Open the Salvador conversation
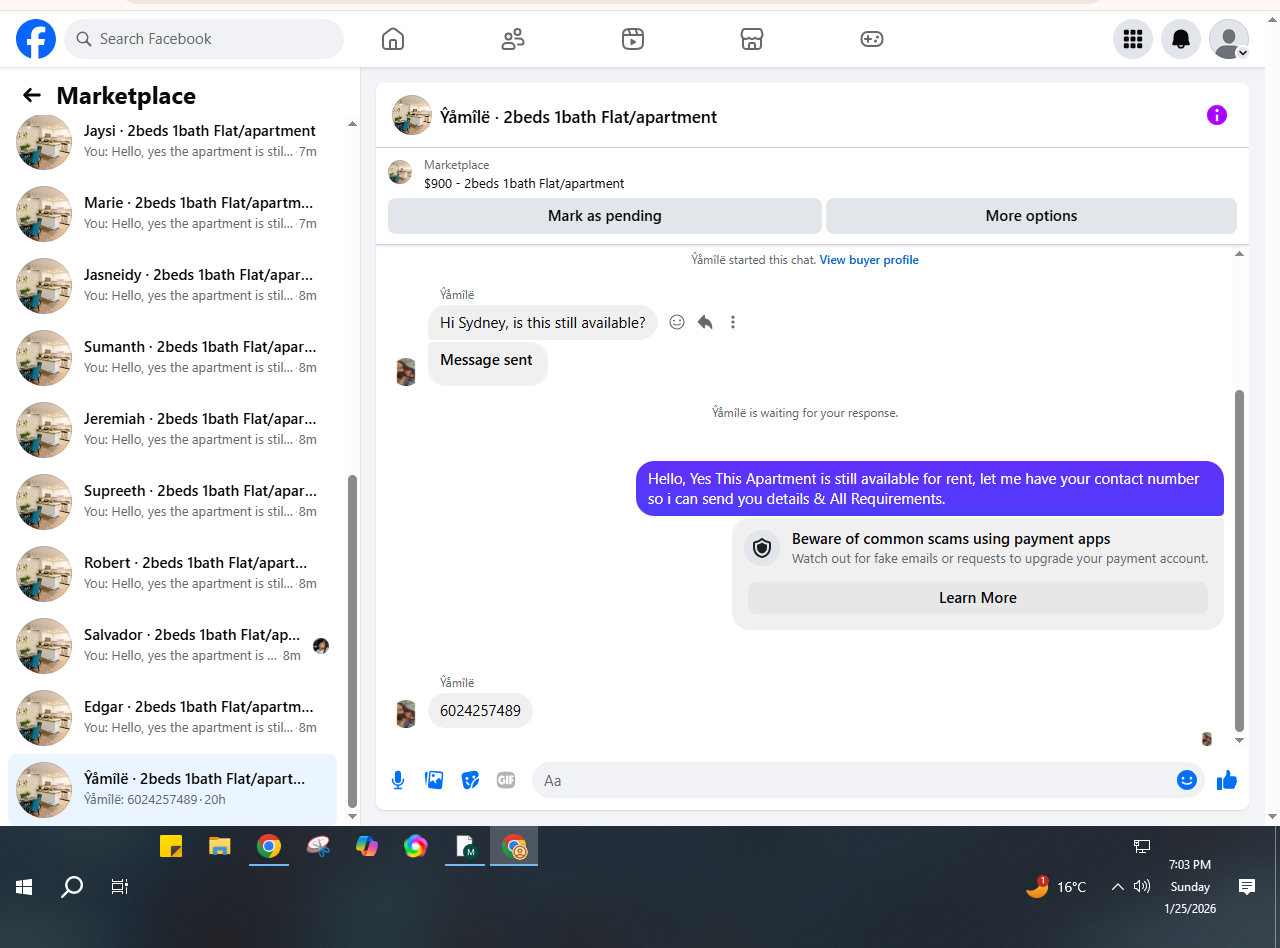This screenshot has height=948, width=1280. click(x=172, y=646)
